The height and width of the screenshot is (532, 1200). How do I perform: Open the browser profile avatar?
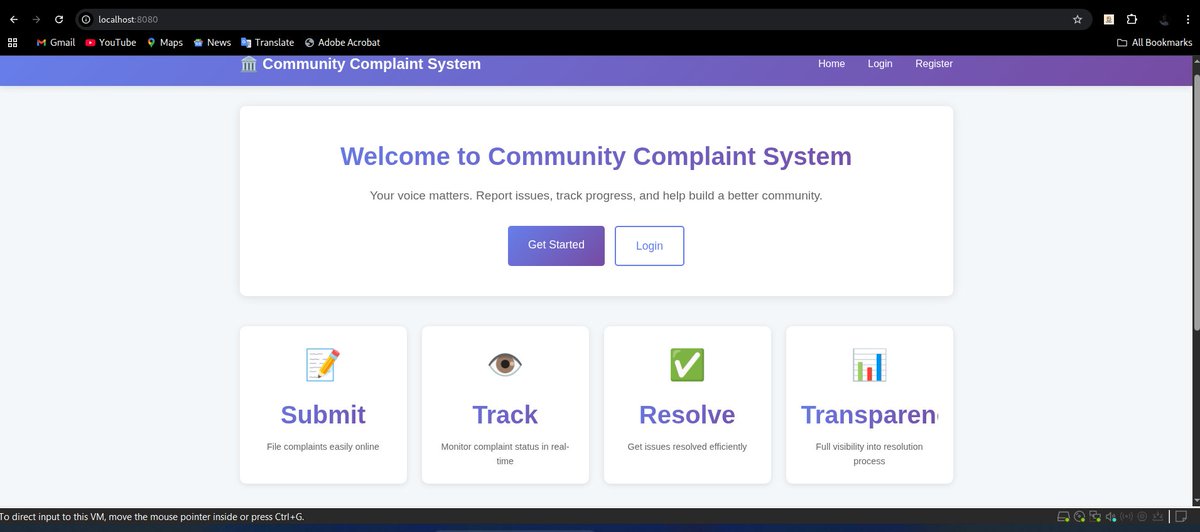coord(1163,19)
